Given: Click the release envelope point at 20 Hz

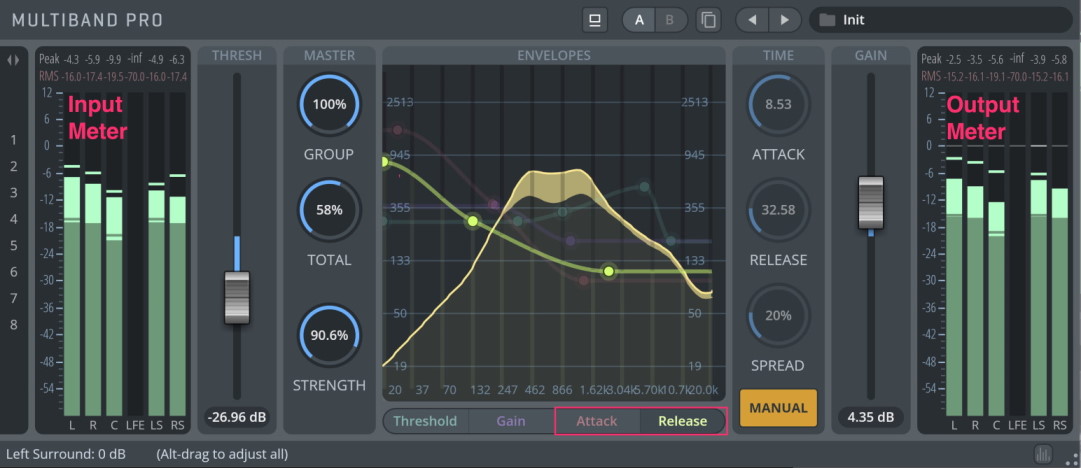Looking at the screenshot, I should tap(385, 162).
